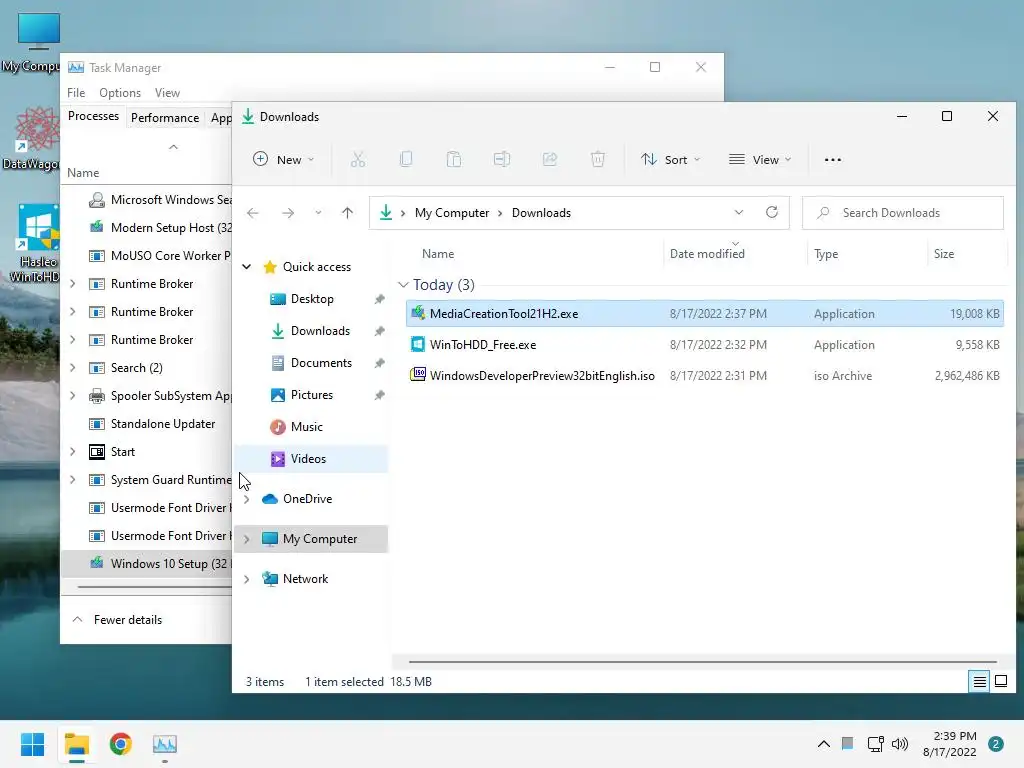Sort by Size column header

(944, 254)
